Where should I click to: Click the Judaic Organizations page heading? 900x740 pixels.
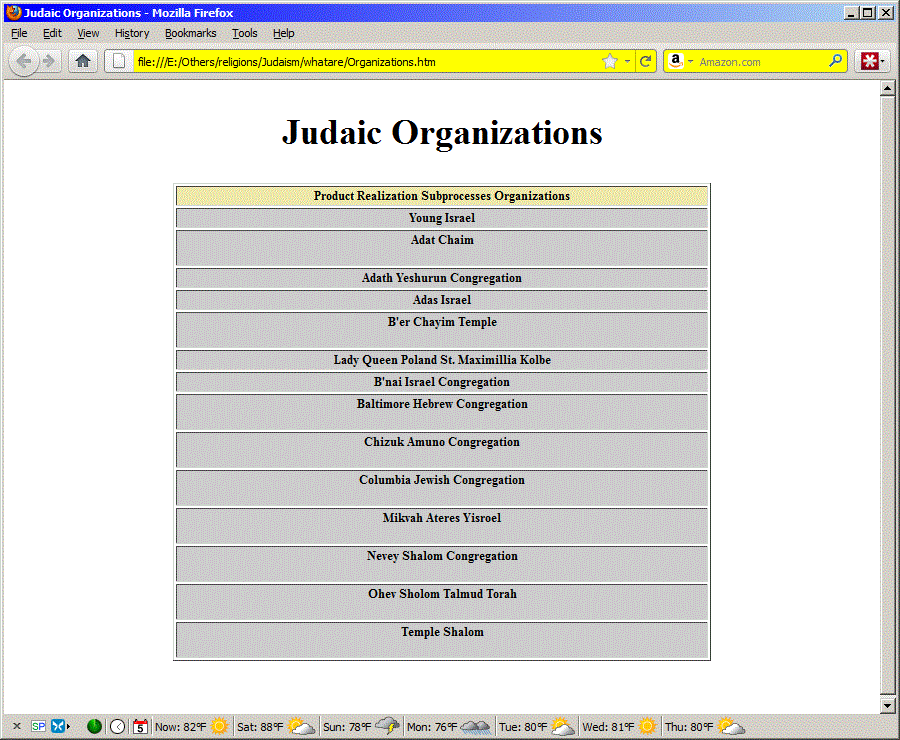(442, 132)
